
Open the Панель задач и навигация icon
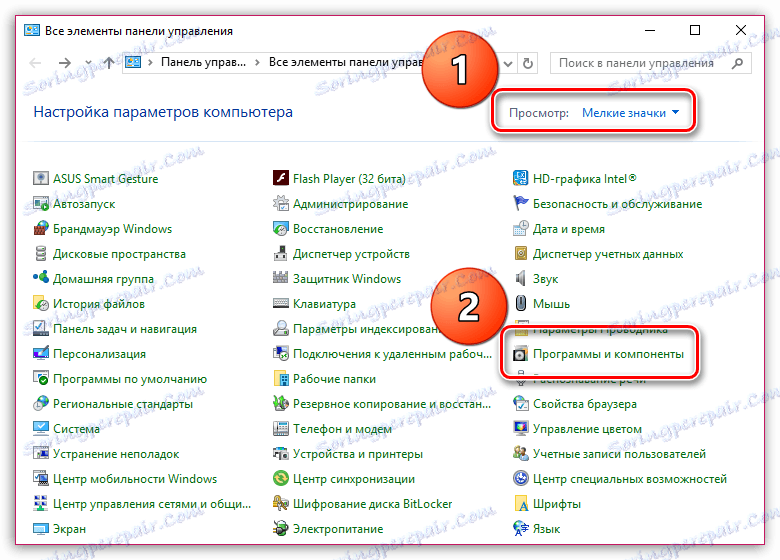tap(41, 329)
